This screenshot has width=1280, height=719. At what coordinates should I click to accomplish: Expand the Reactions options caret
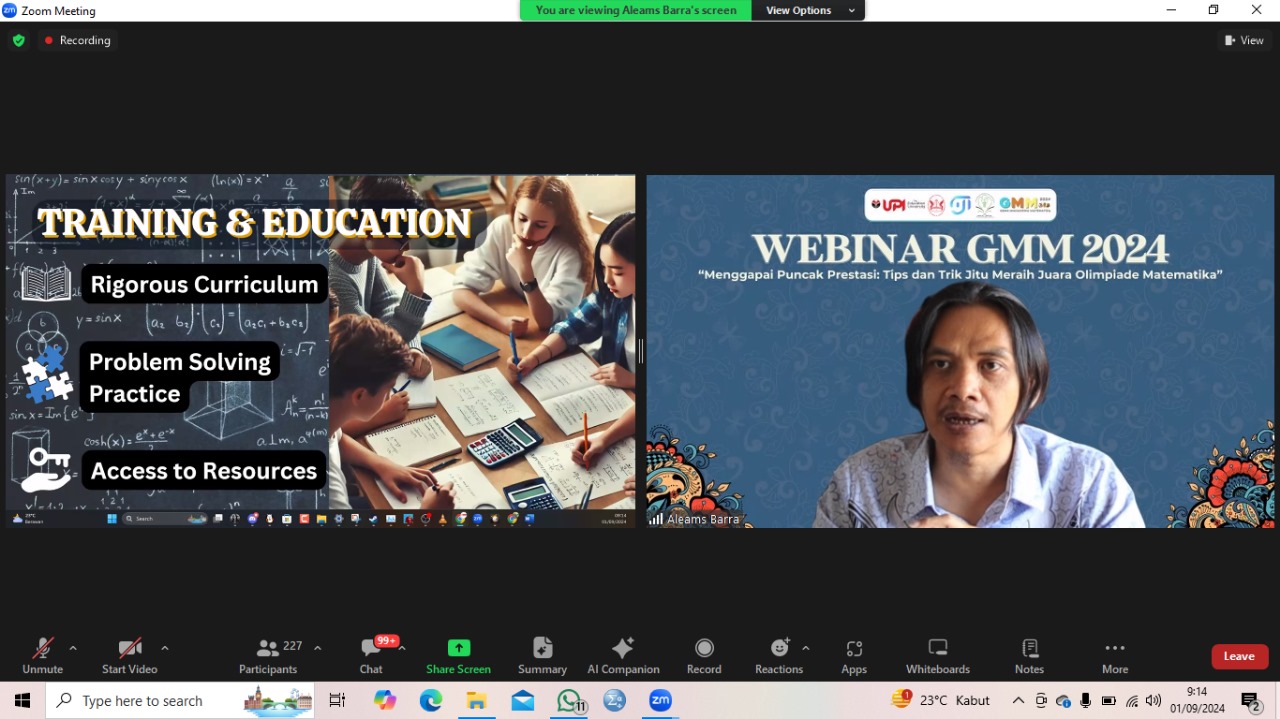coord(806,648)
